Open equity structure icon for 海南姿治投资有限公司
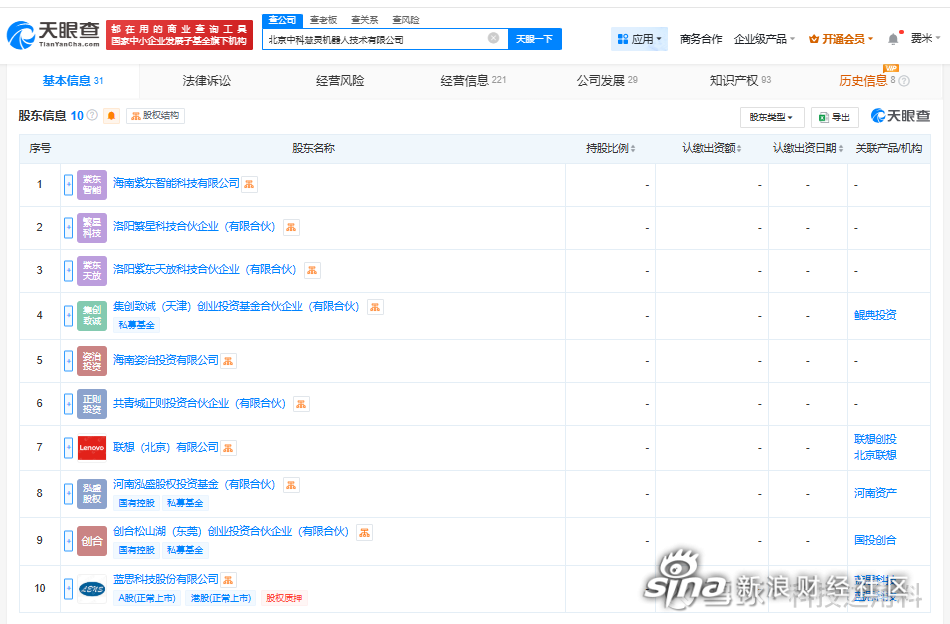This screenshot has width=950, height=624. click(228, 361)
